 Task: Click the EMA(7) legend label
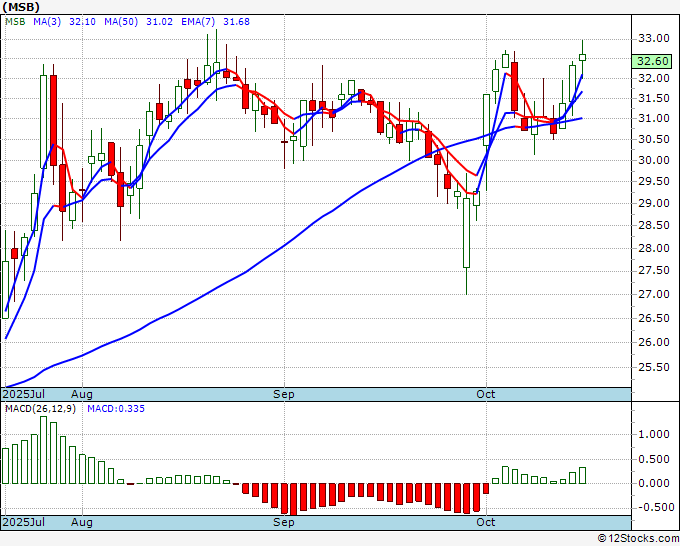tap(198, 21)
